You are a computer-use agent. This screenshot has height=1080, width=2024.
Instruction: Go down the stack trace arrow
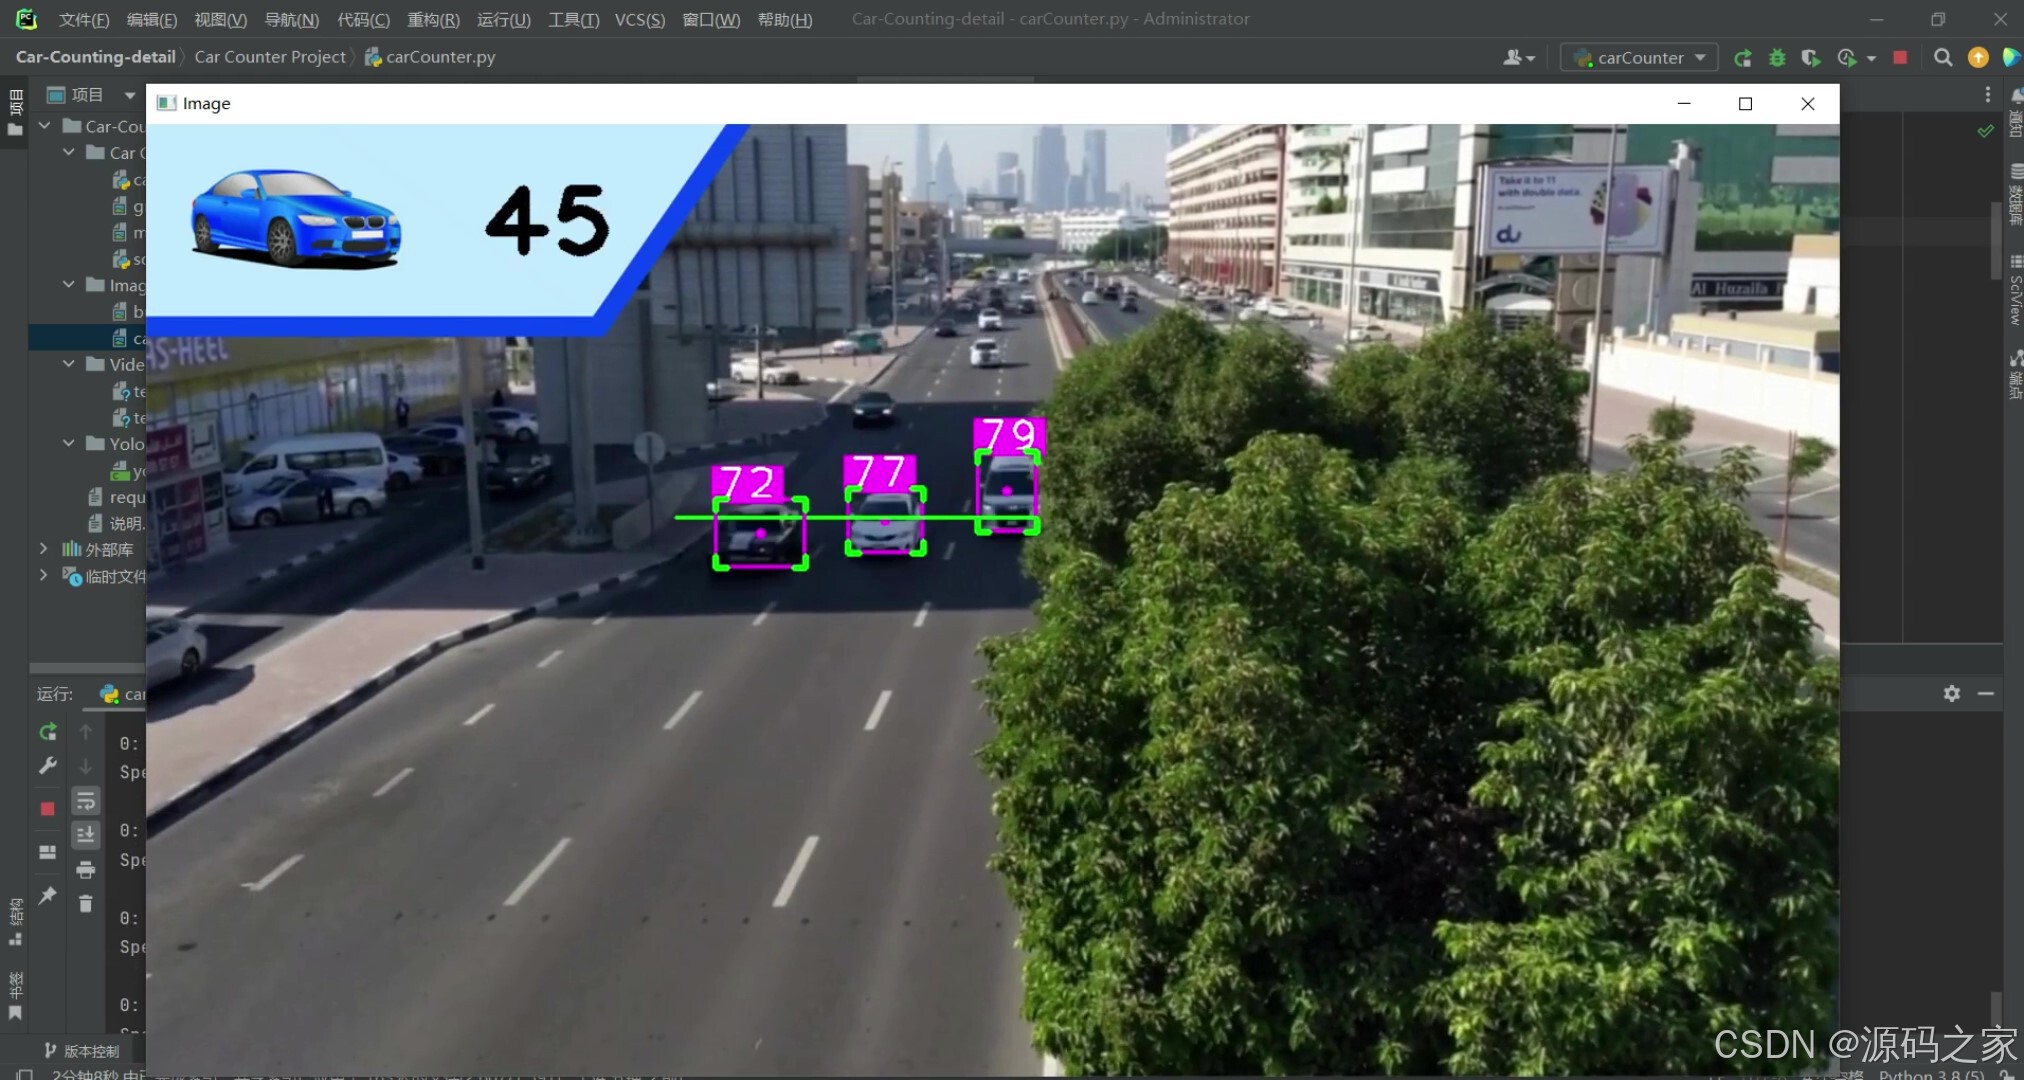point(86,766)
